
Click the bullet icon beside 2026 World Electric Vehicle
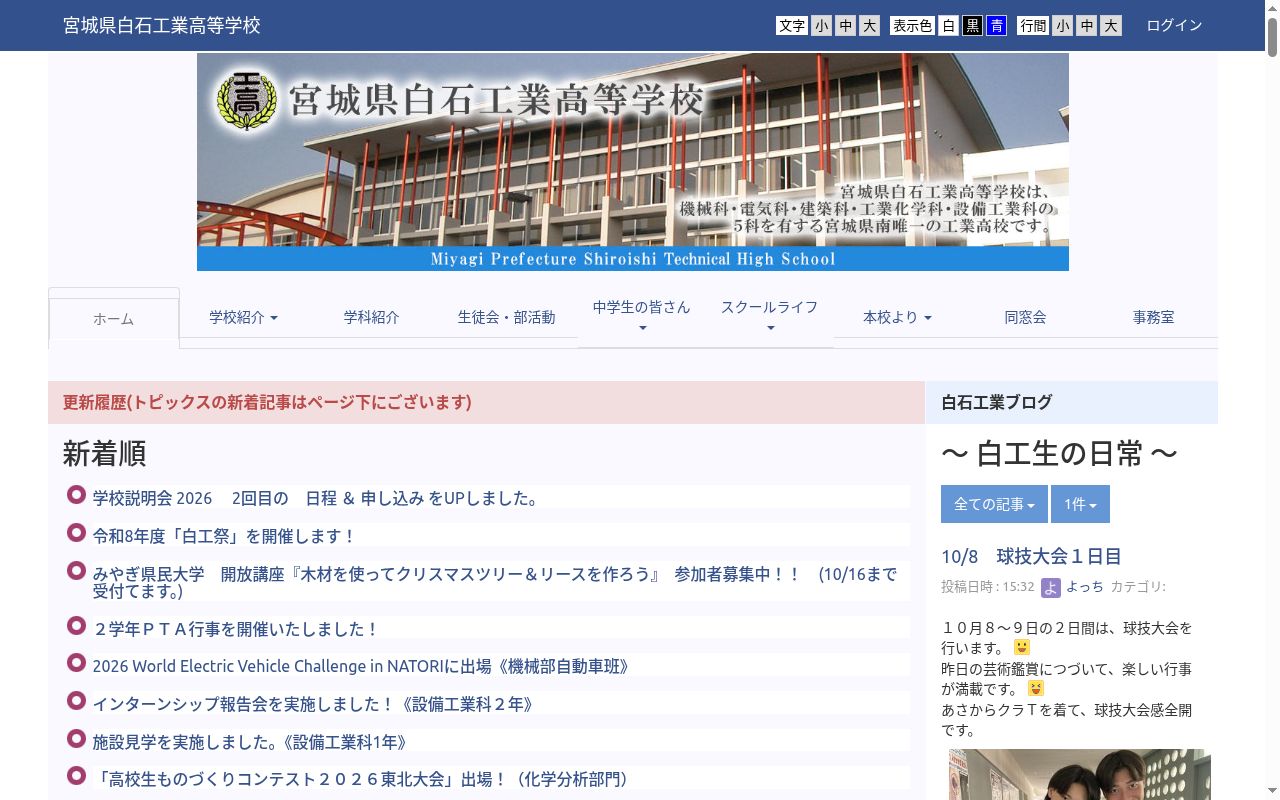(x=76, y=663)
